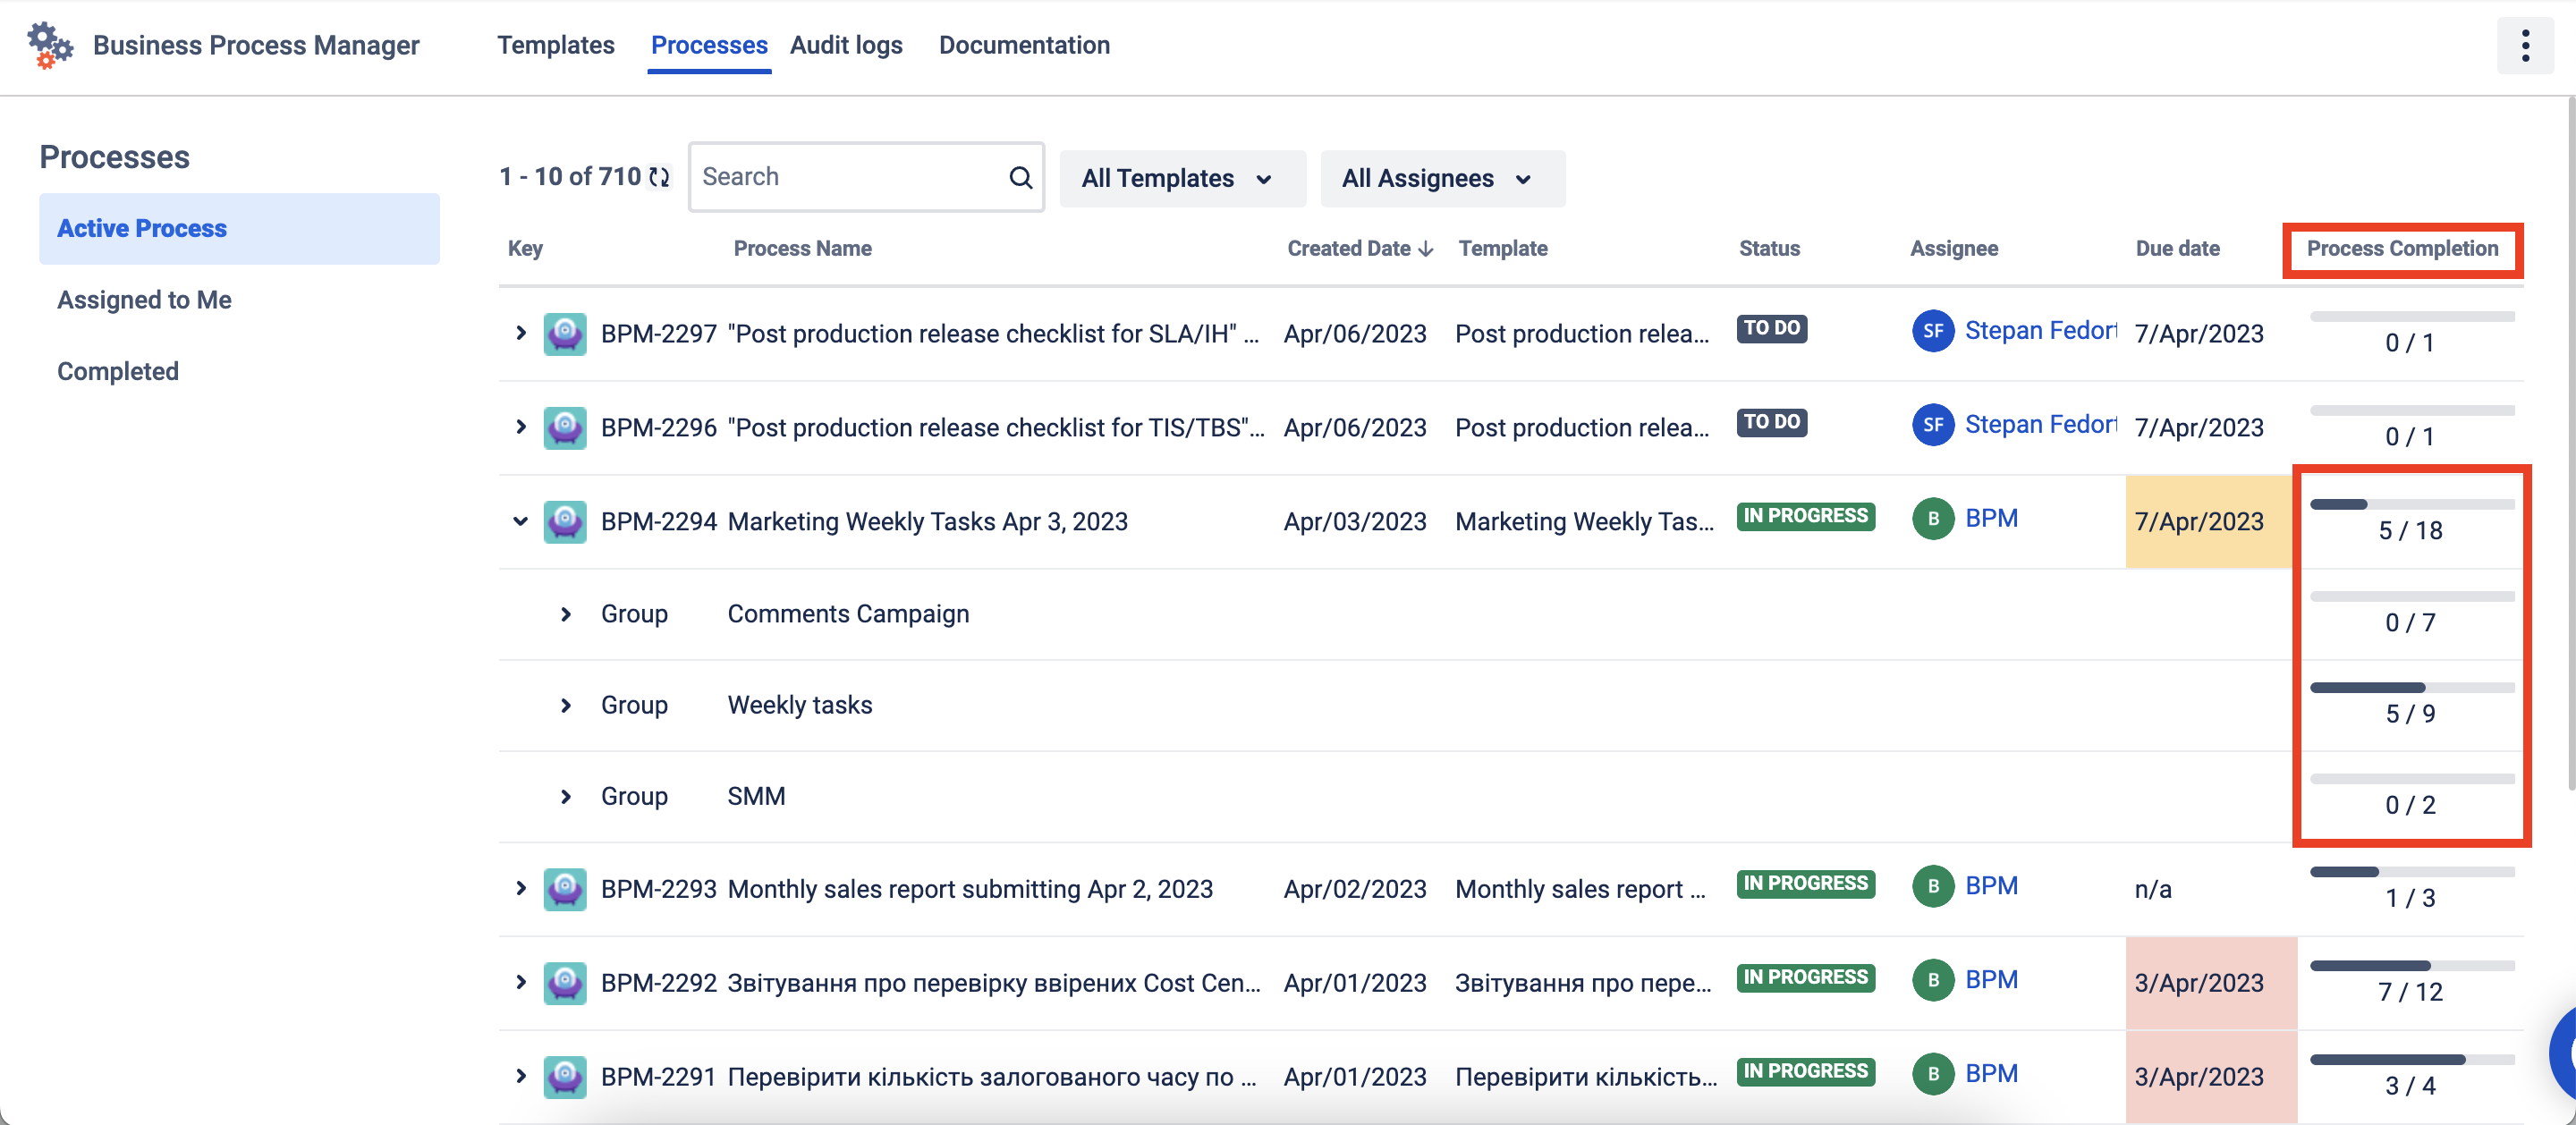Open the Templates tab
2576x1125 pixels.
point(555,45)
